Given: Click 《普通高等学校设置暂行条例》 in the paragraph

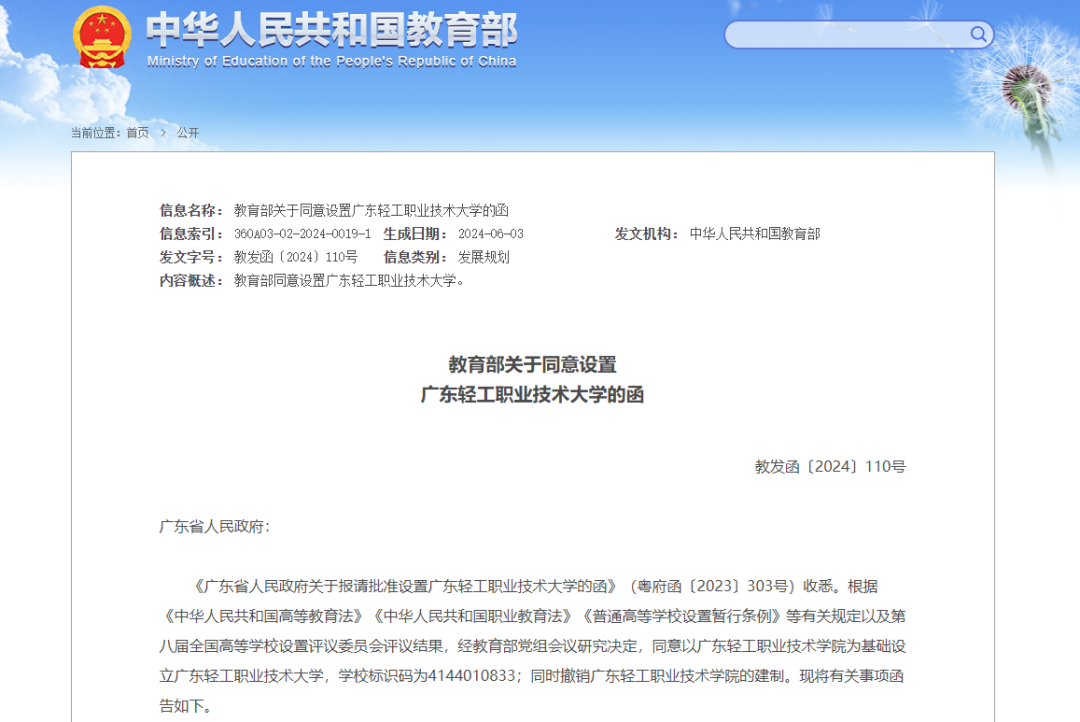Looking at the screenshot, I should click(x=682, y=616).
